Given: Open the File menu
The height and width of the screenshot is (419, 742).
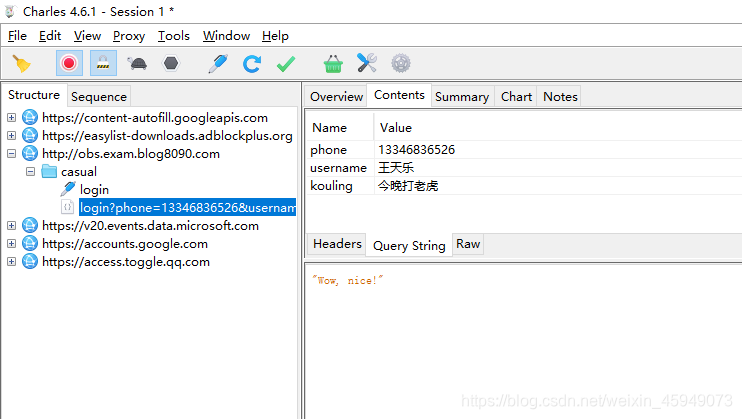Looking at the screenshot, I should pos(17,36).
